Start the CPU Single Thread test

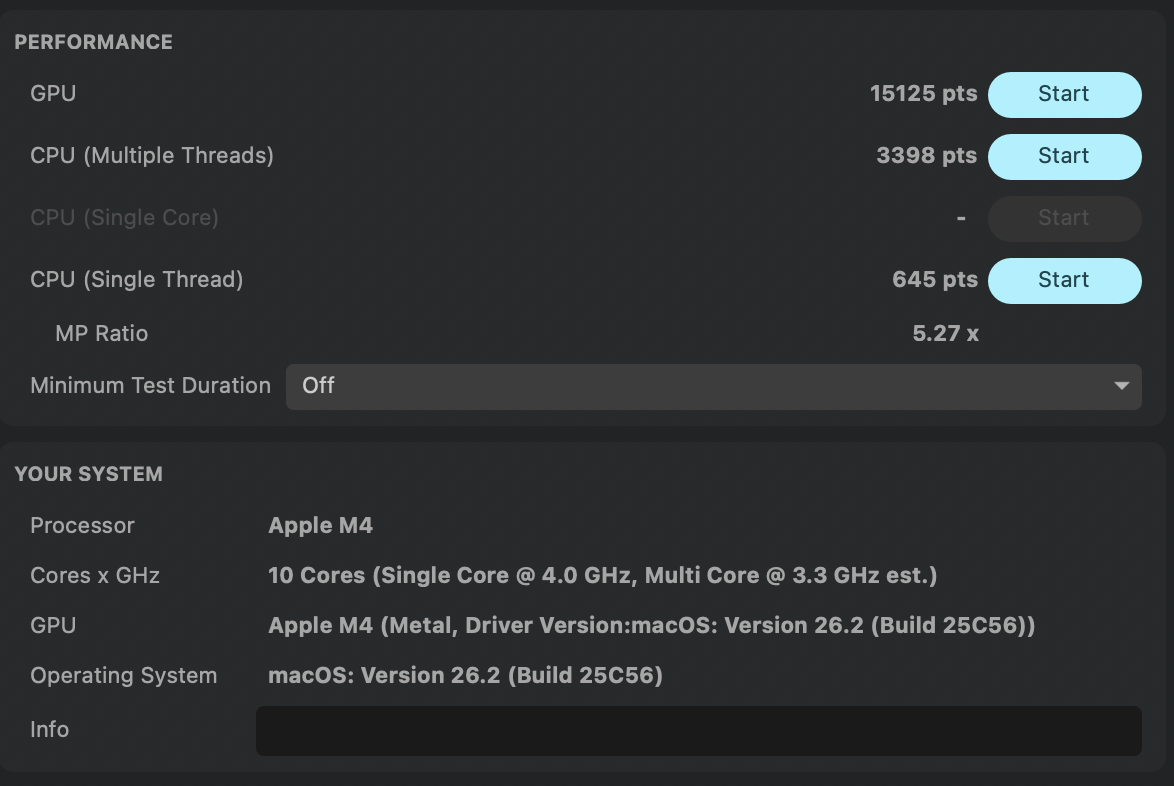tap(1064, 280)
